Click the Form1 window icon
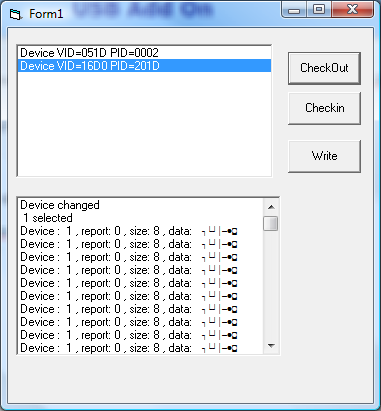The height and width of the screenshot is (411, 381). 15,14
